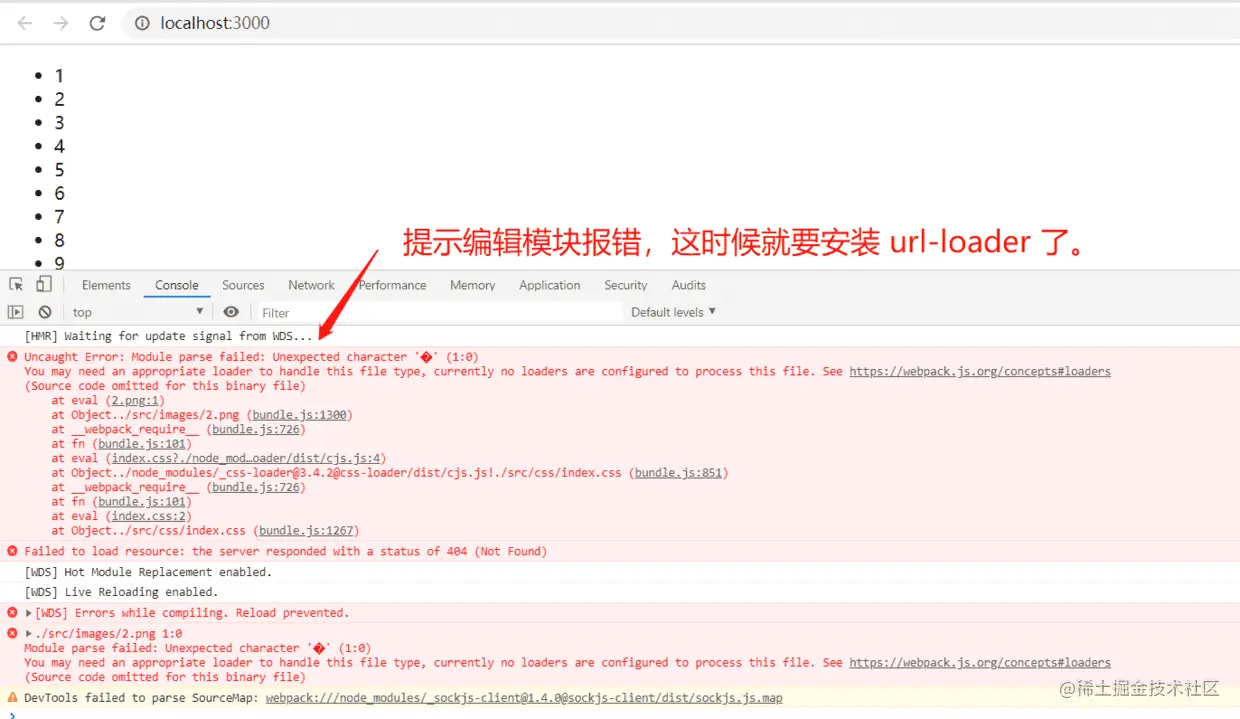Open the sockjs.js.map SourceMap link
Image resolution: width=1240 pixels, height=719 pixels.
(524, 698)
